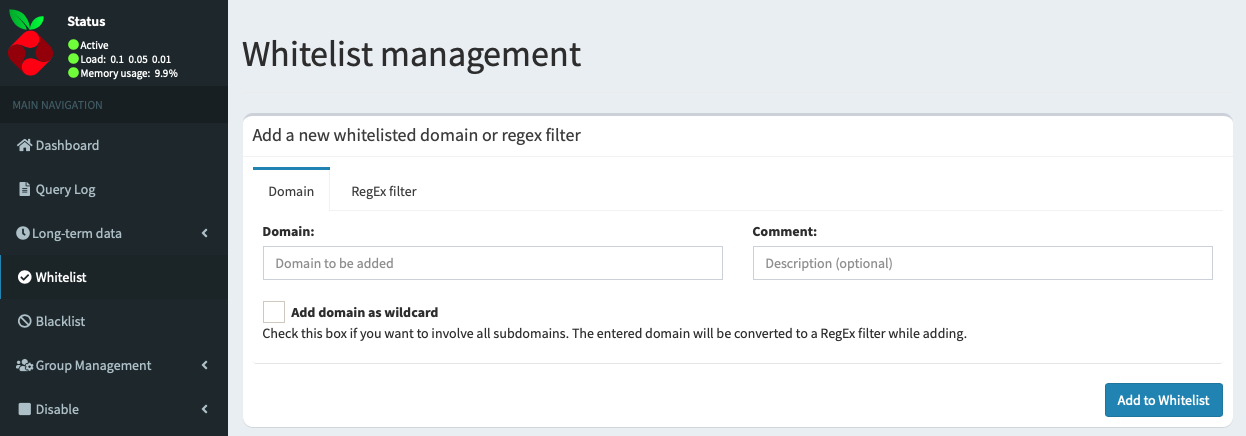Switch to the RegEx filter tab

[384, 191]
